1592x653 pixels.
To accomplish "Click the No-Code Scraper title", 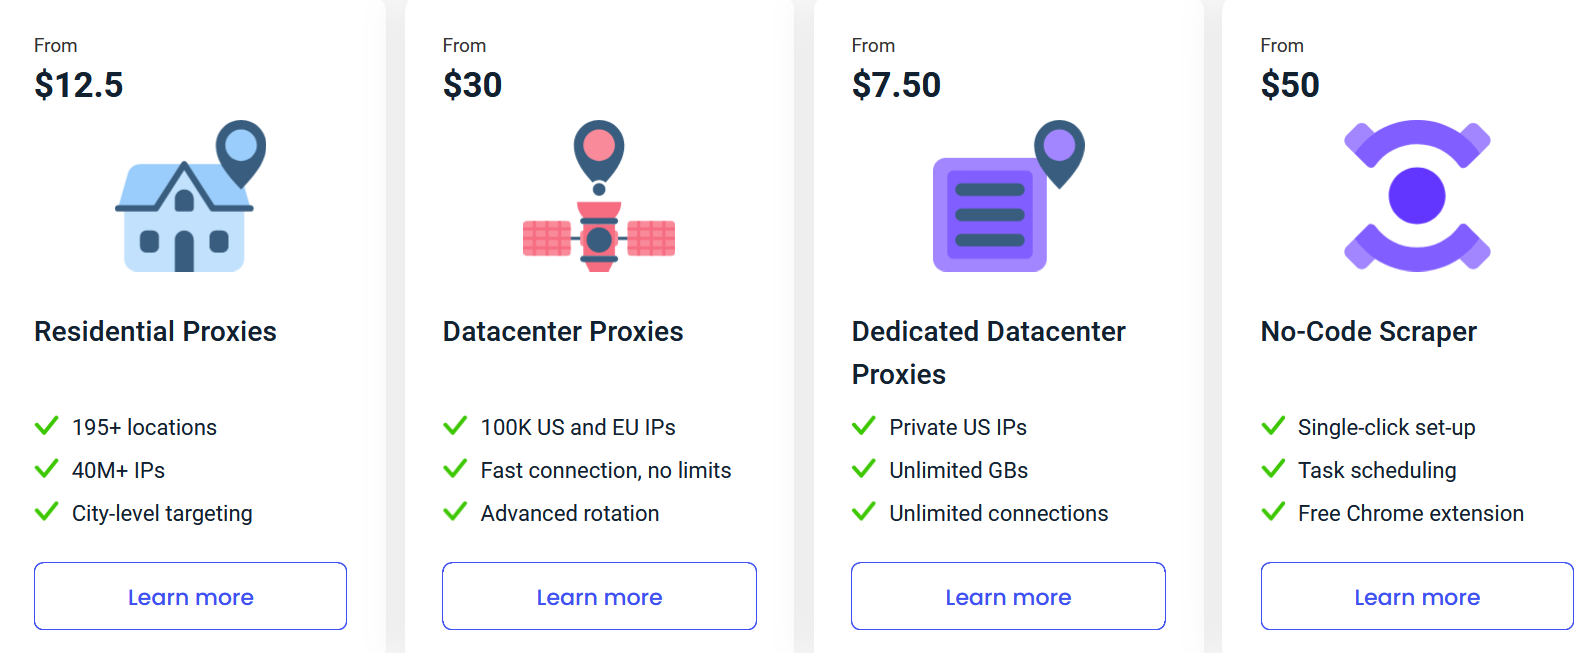I will pos(1368,331).
